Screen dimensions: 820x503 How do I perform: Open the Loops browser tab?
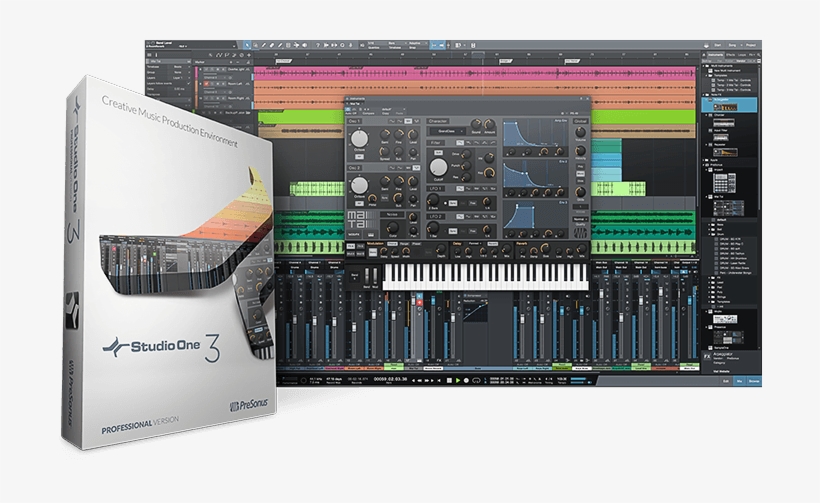coord(742,54)
